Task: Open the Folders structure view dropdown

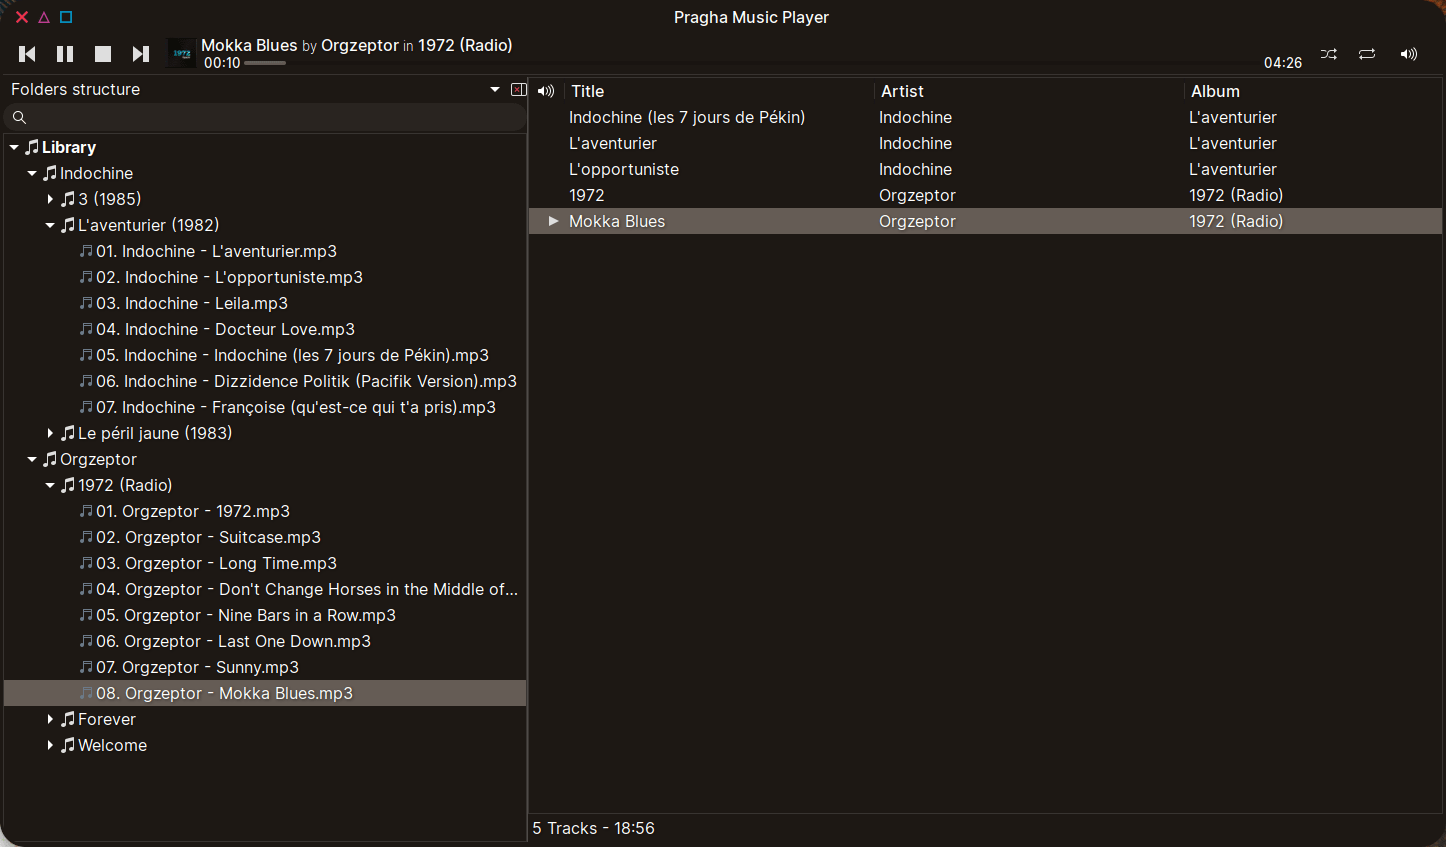Action: tap(495, 90)
